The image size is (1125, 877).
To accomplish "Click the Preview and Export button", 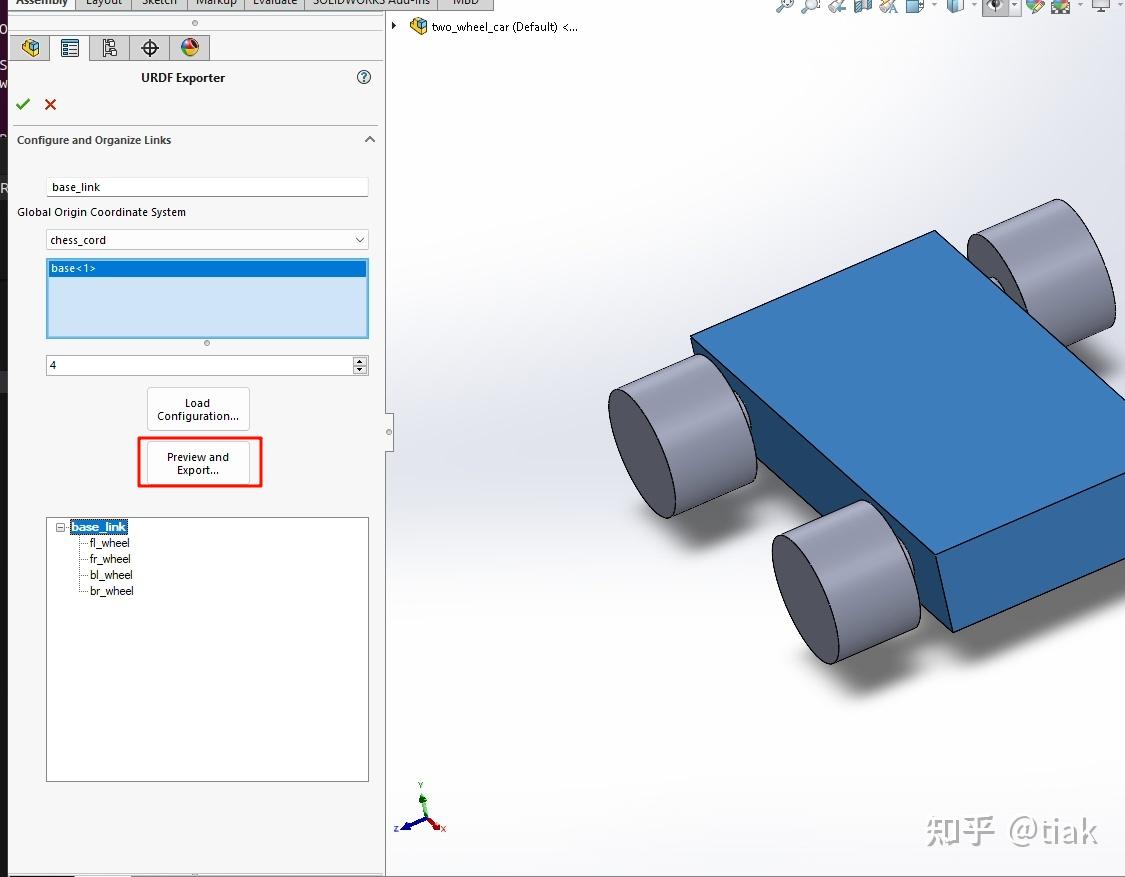I will [x=199, y=463].
